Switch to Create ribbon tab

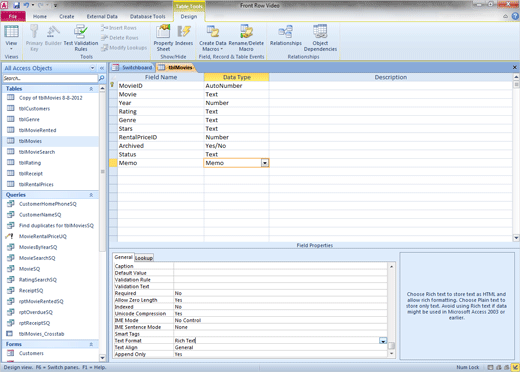pyautogui.click(x=67, y=16)
